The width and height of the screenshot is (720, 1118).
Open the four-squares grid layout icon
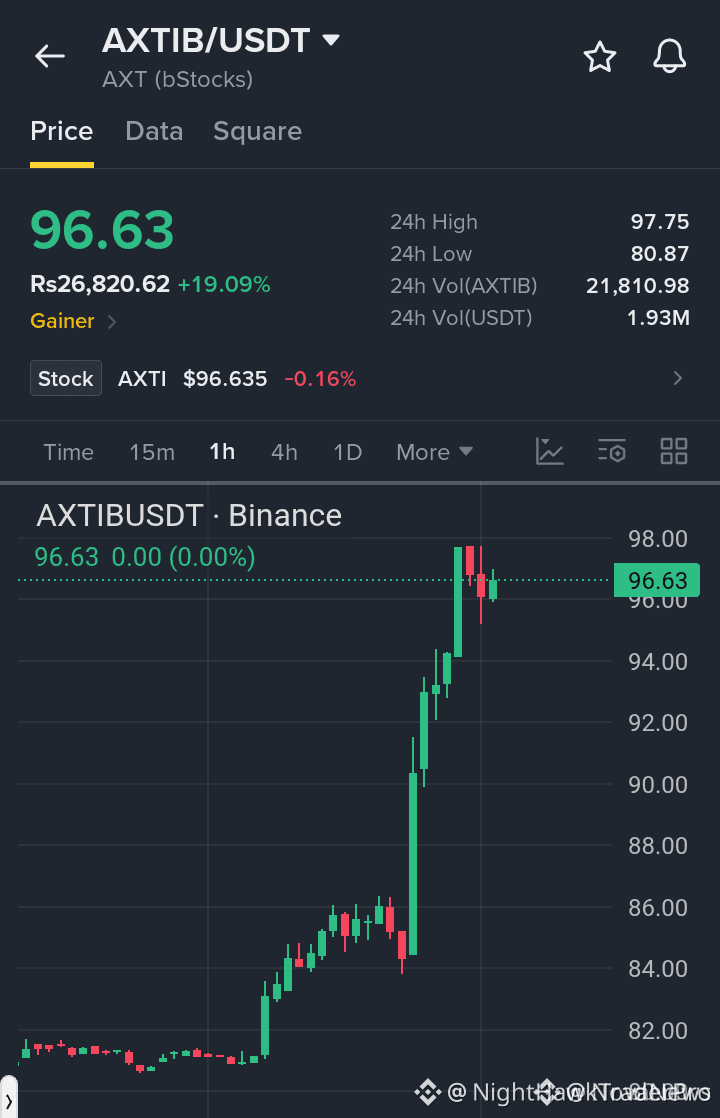tap(674, 451)
